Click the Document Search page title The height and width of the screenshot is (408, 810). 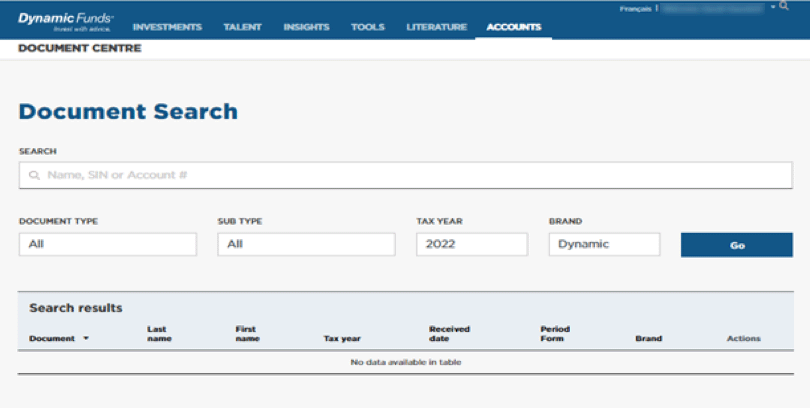[128, 112]
